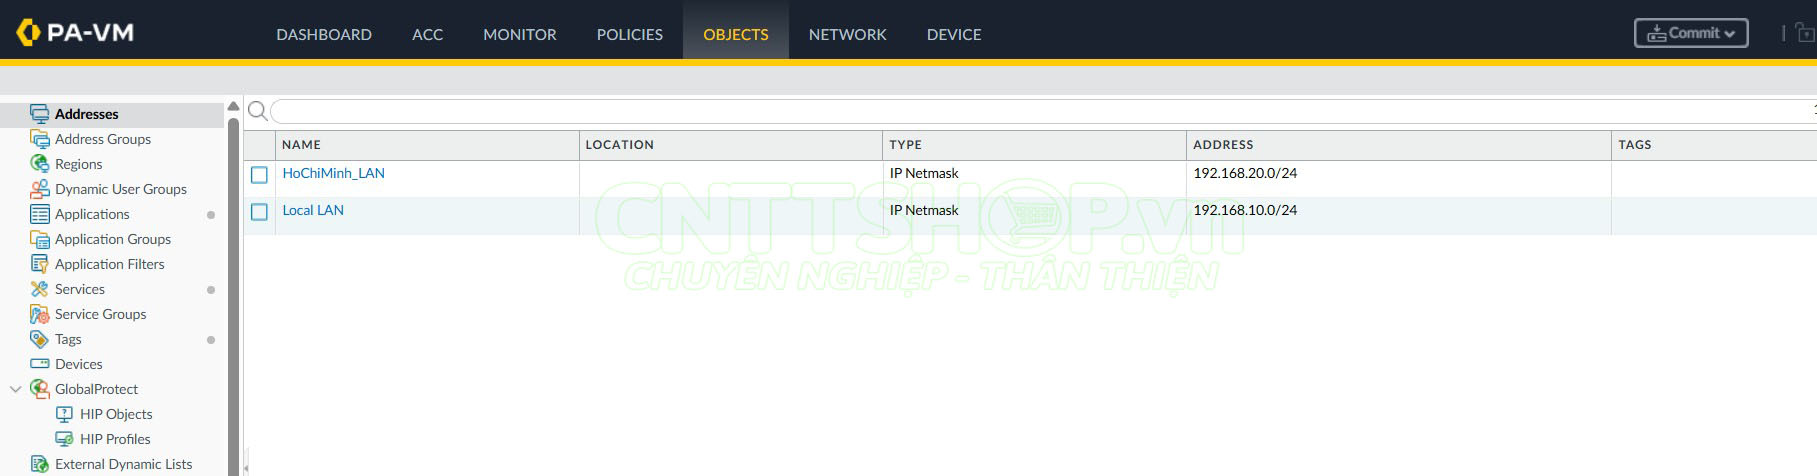Screen dimensions: 1817x476
Task: Click the Dynamic User Groups icon
Action: [40, 189]
